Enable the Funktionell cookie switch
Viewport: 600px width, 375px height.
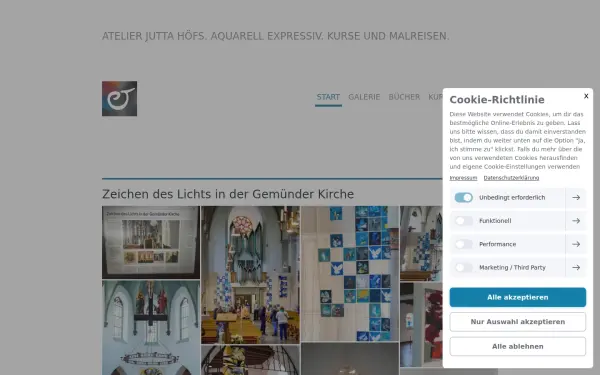point(463,221)
